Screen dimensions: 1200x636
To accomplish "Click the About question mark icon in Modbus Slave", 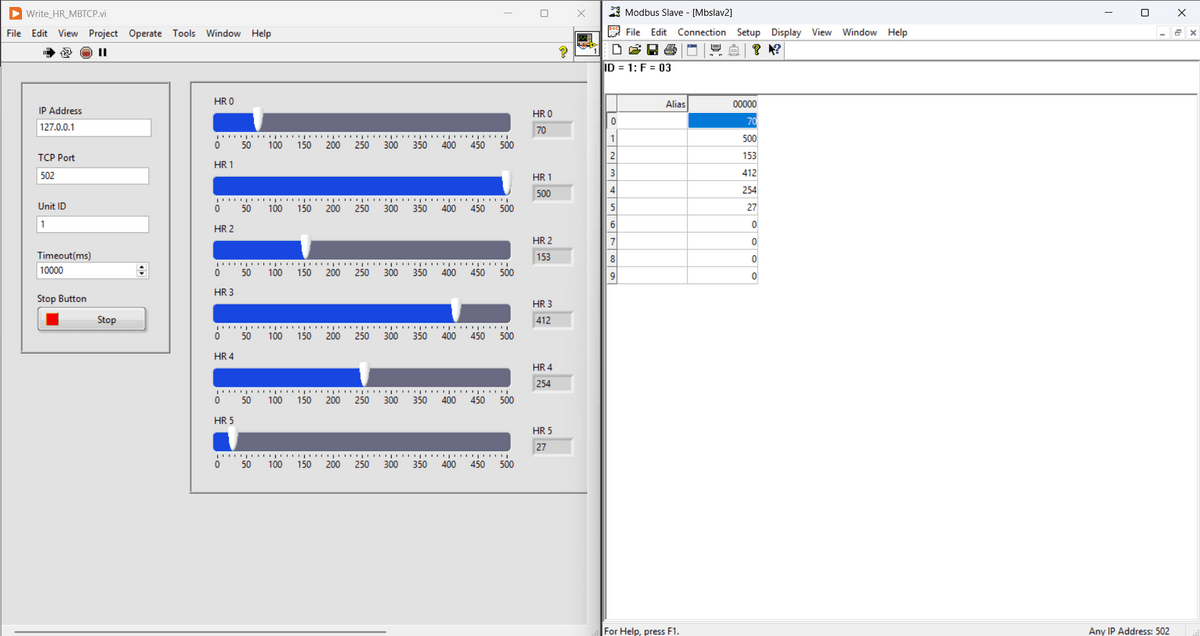I will point(756,50).
